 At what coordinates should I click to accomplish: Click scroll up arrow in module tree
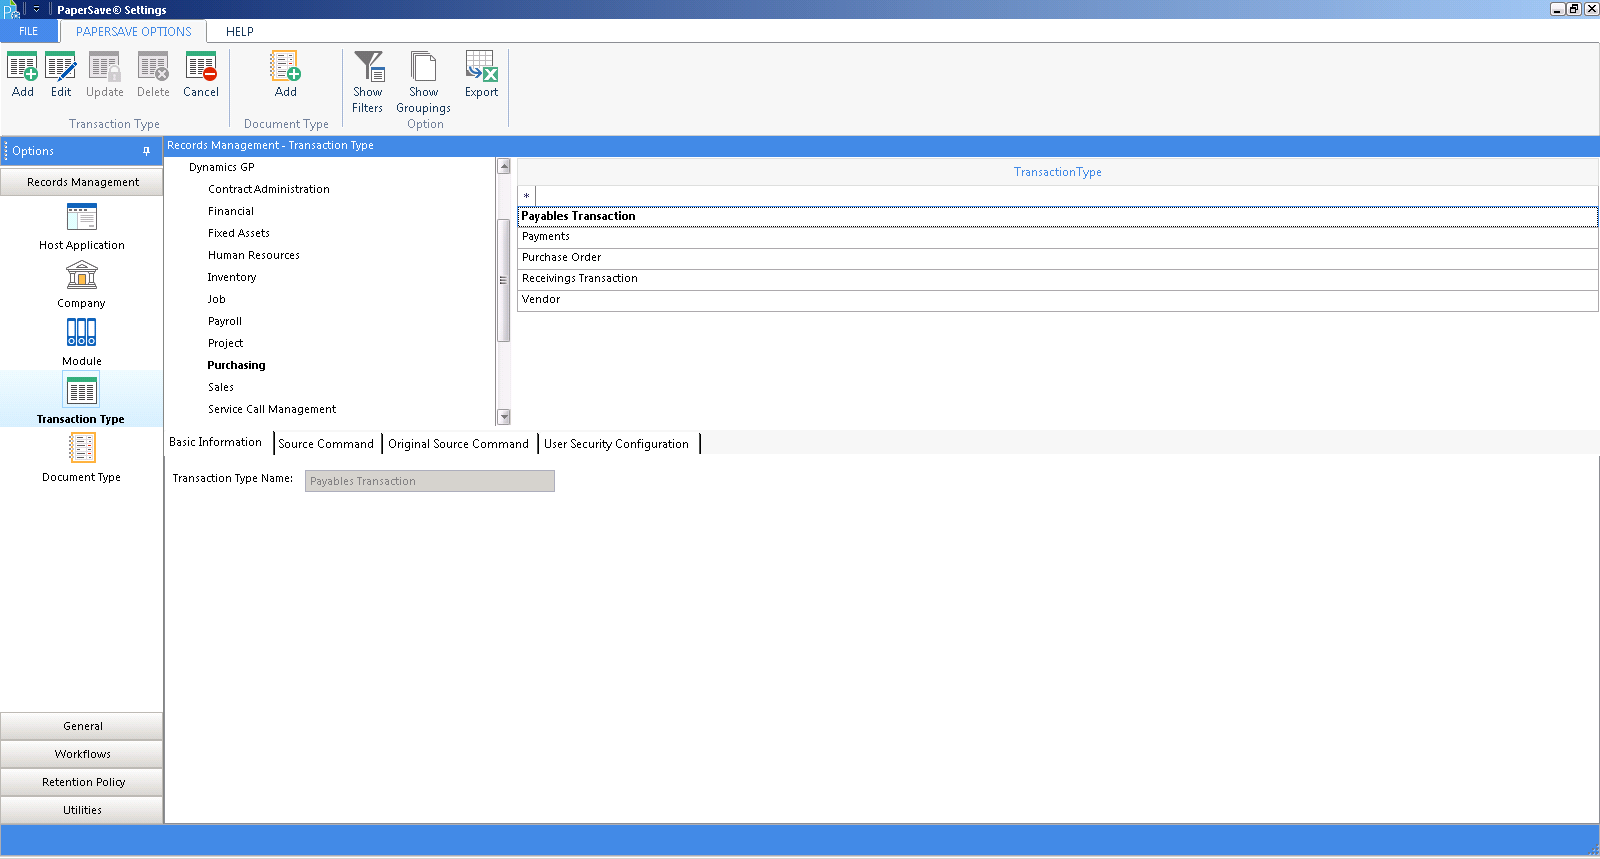click(x=504, y=166)
